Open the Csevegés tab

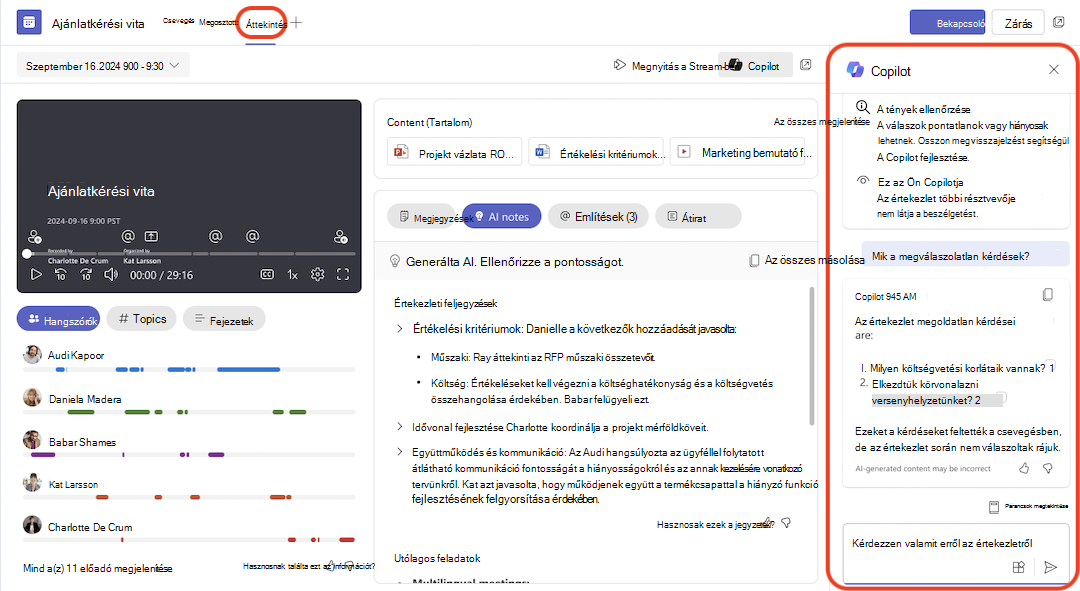[178, 21]
